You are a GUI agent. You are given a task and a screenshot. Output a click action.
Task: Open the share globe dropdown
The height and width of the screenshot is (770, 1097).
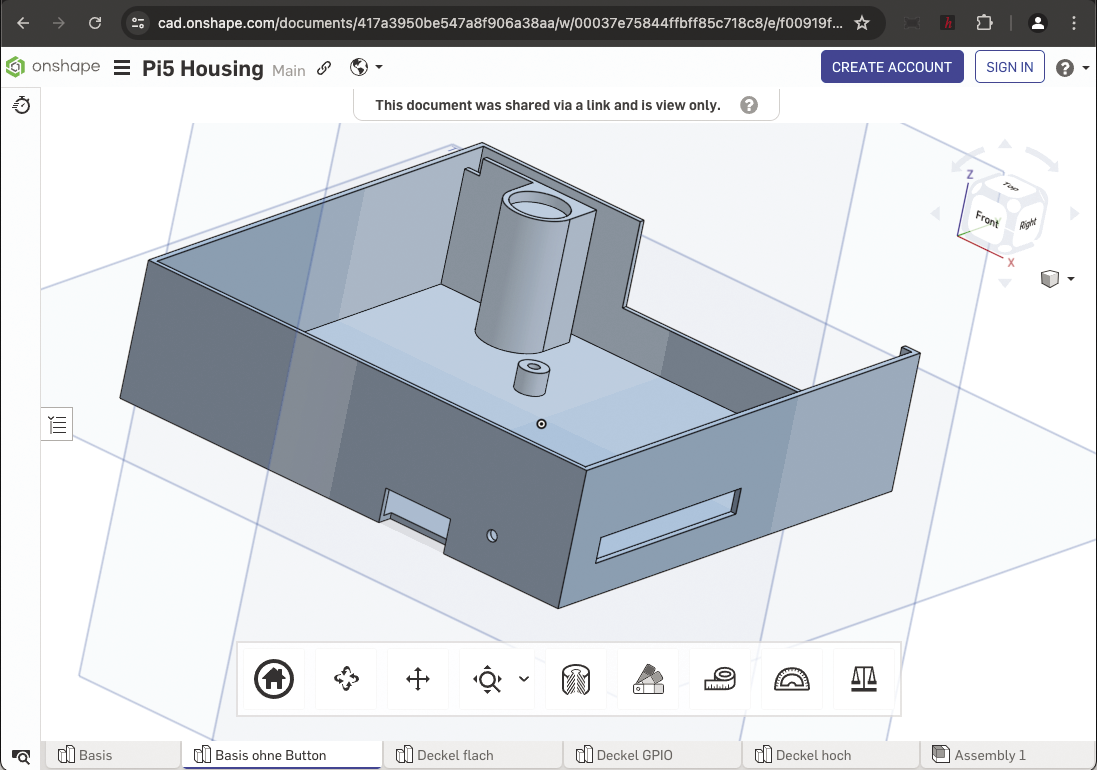point(366,67)
